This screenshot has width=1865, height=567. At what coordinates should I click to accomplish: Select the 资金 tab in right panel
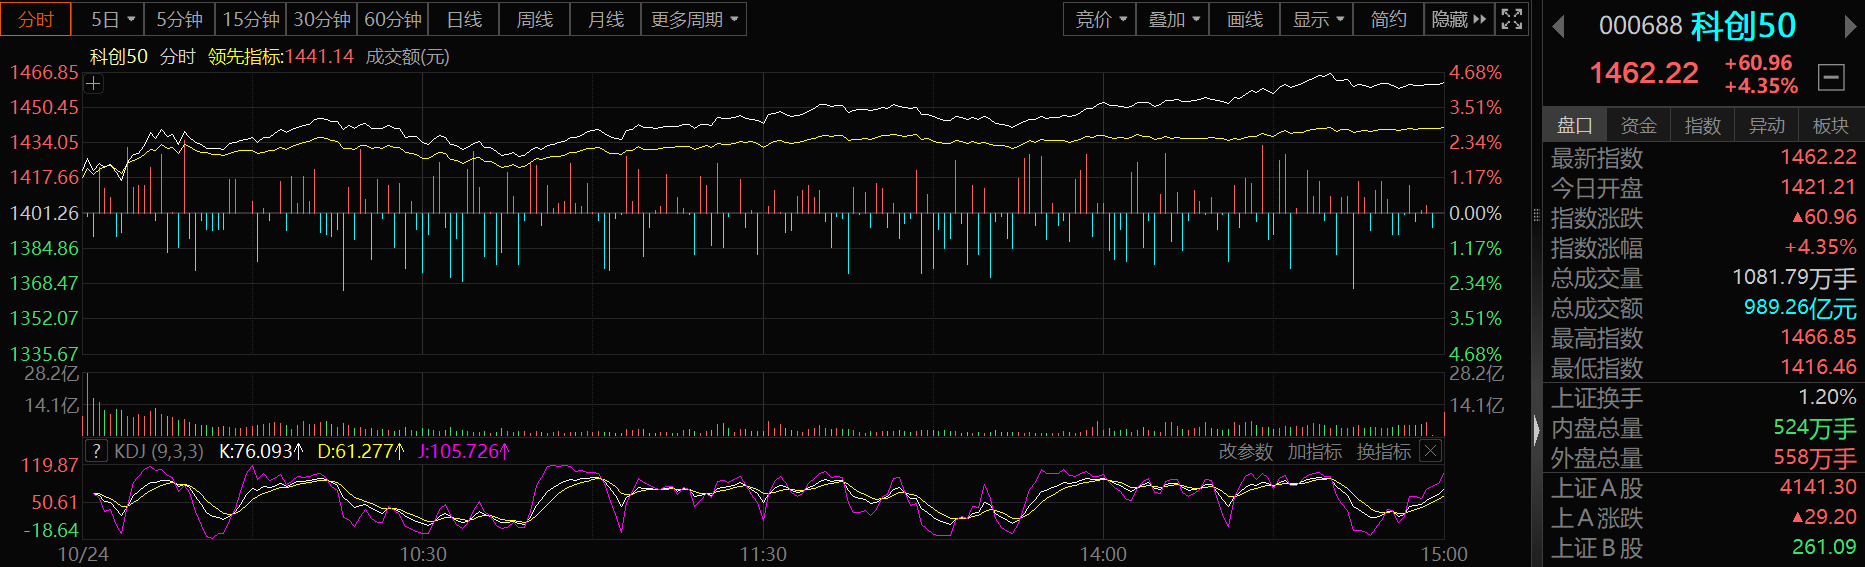1638,125
